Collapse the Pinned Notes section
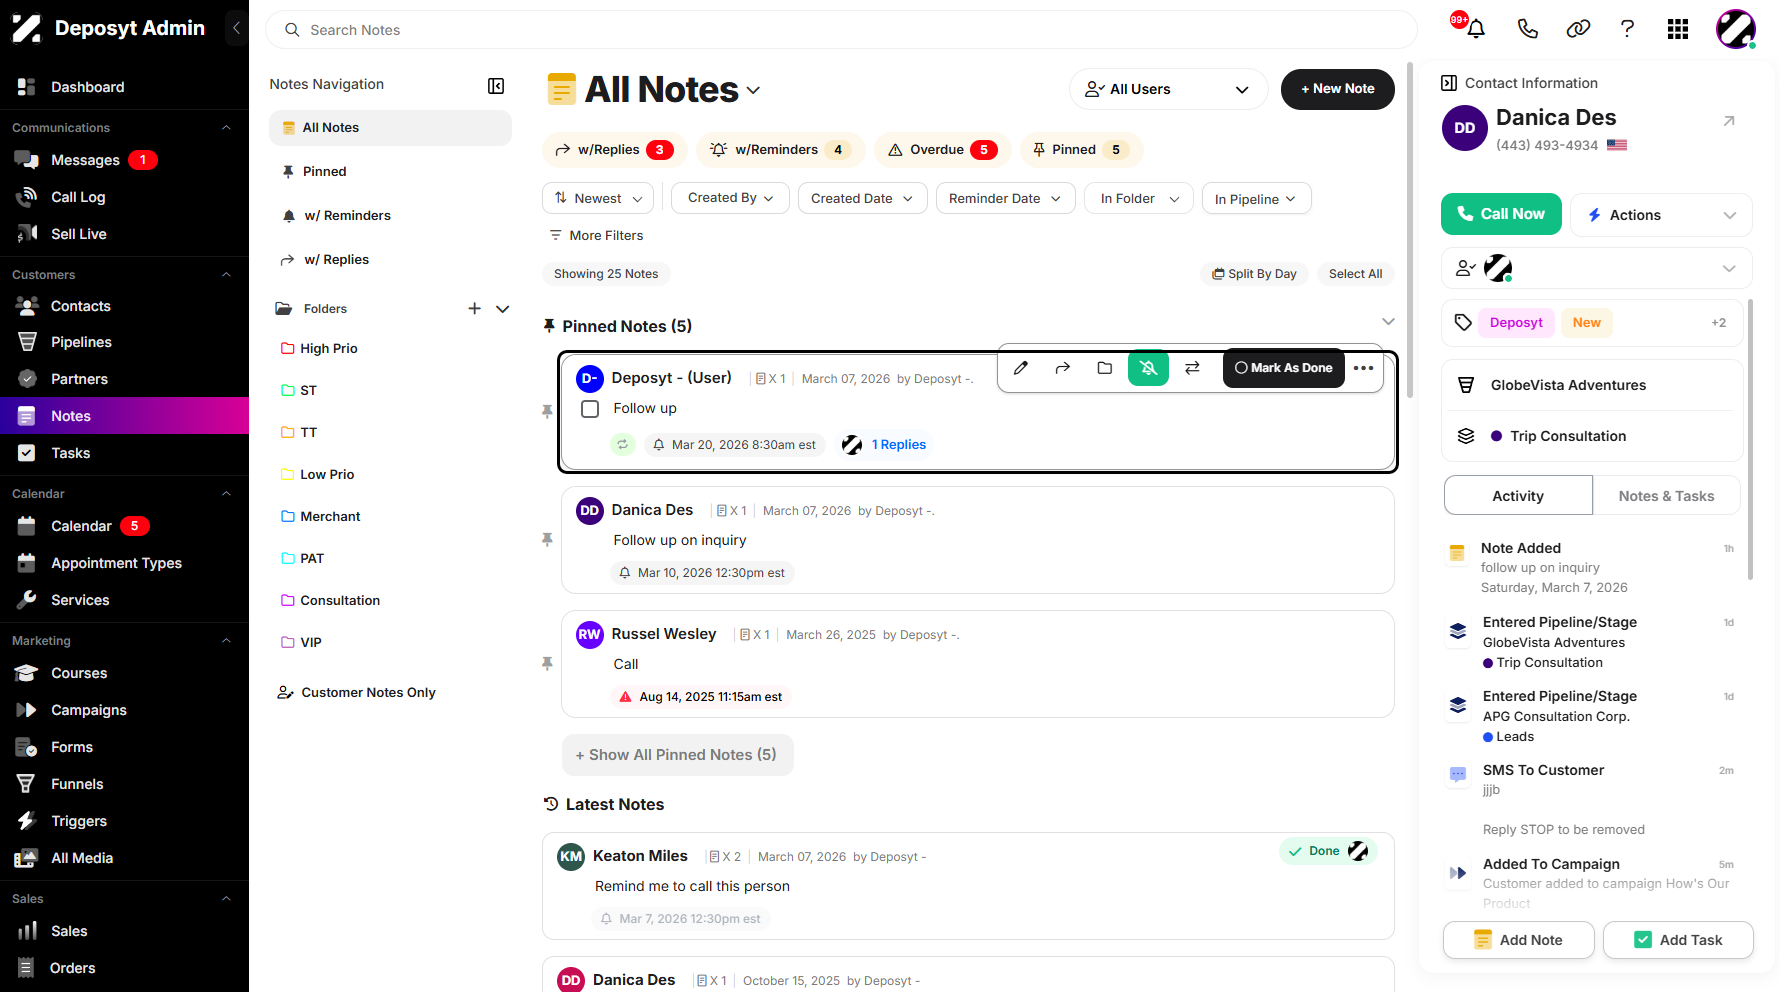1780x992 pixels. click(1388, 322)
